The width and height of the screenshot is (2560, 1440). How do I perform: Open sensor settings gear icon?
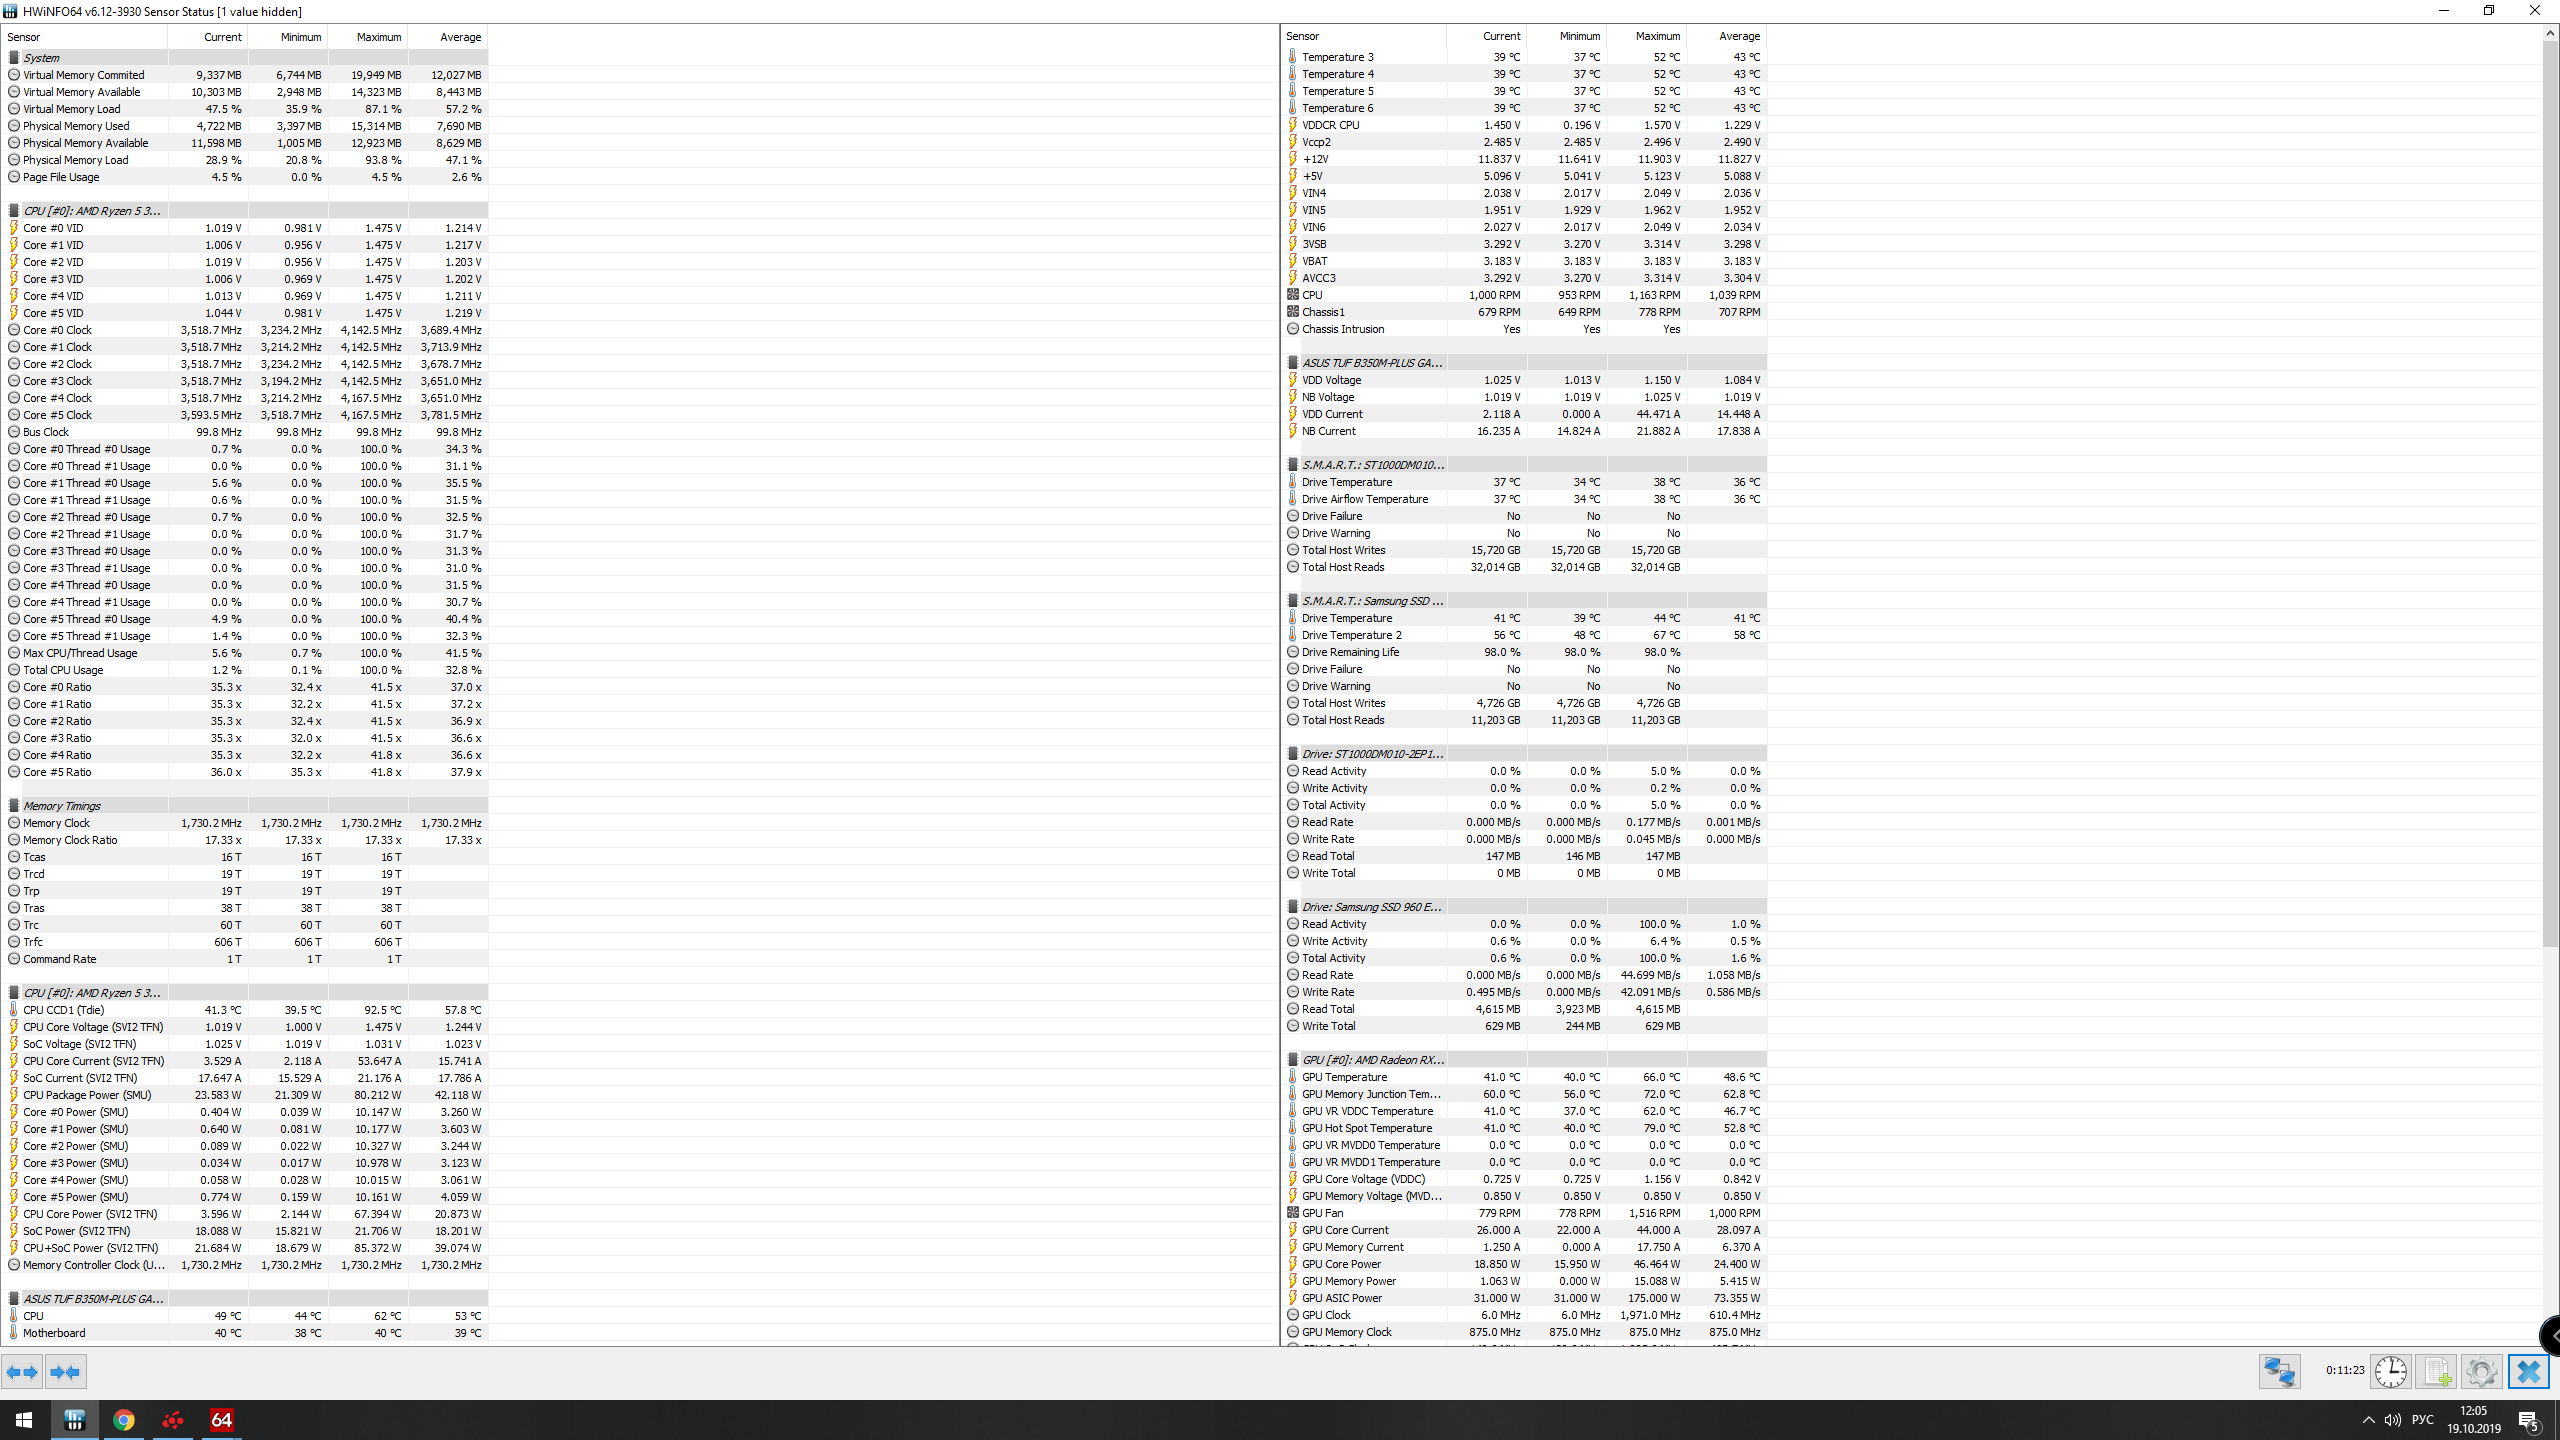click(x=2481, y=1371)
